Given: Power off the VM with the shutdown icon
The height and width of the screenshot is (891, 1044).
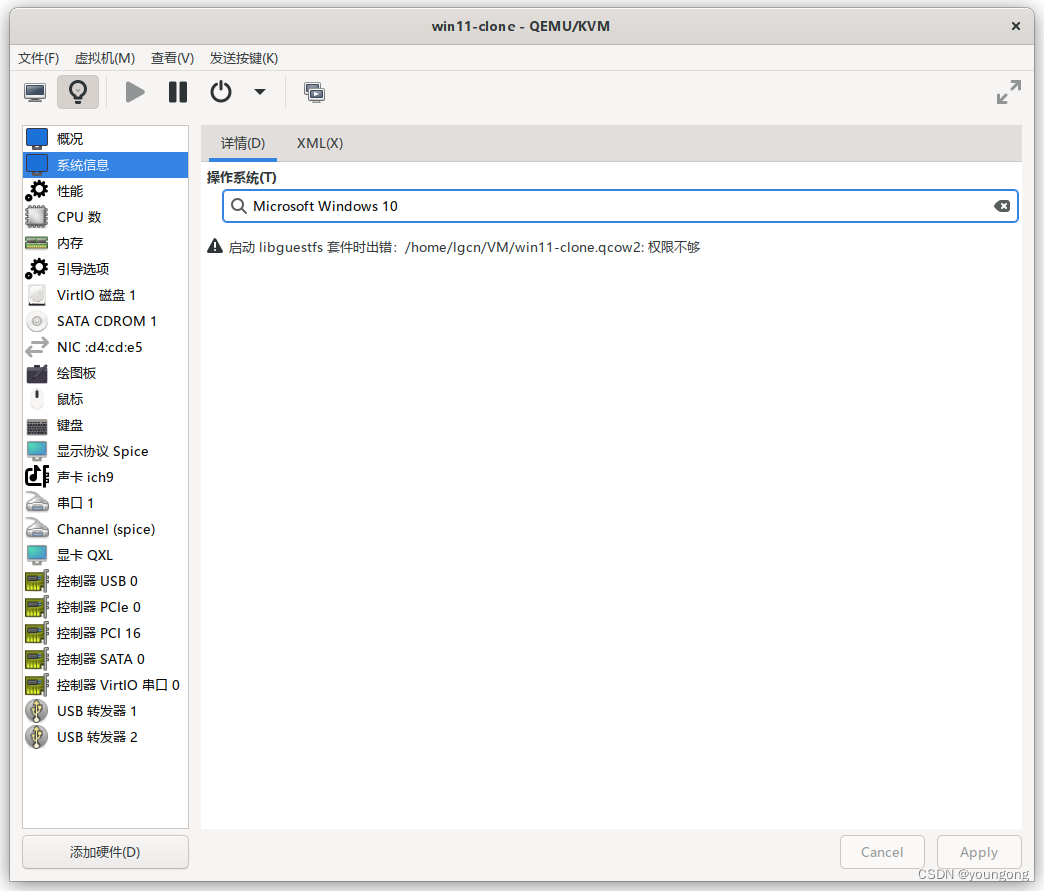Looking at the screenshot, I should coord(220,91).
